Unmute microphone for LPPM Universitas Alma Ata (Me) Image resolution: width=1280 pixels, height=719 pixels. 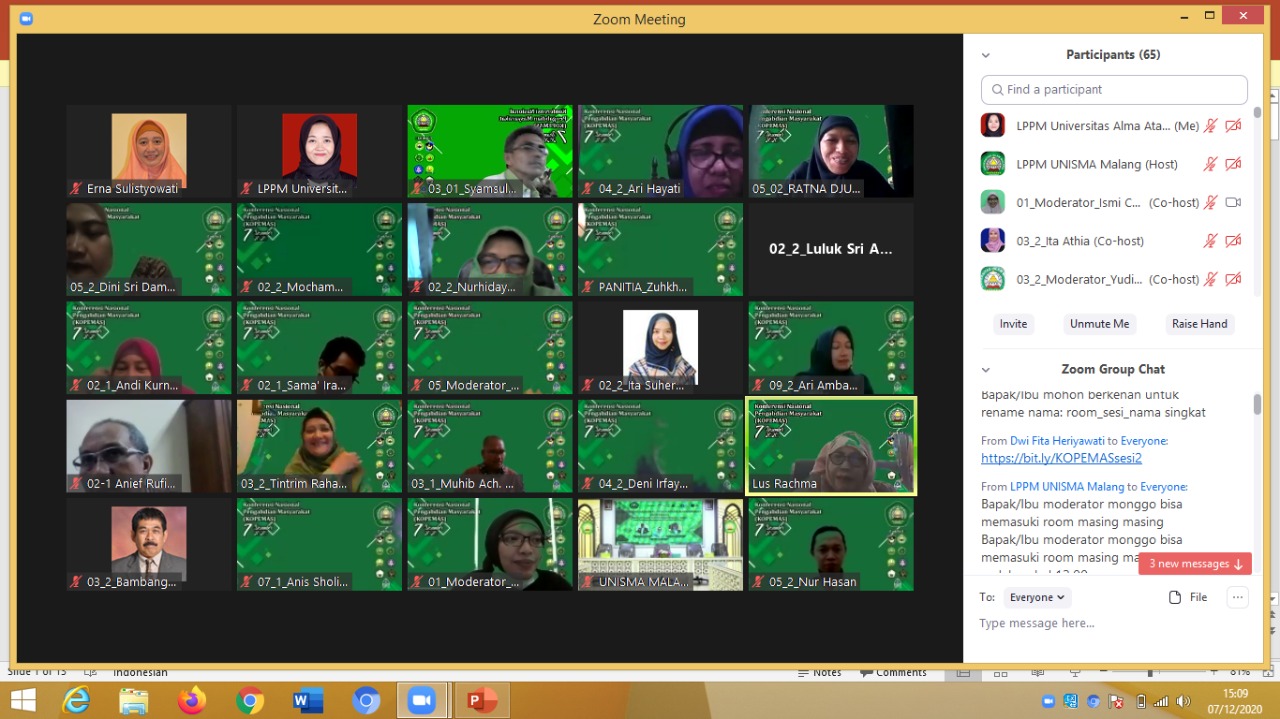pyautogui.click(x=1210, y=126)
